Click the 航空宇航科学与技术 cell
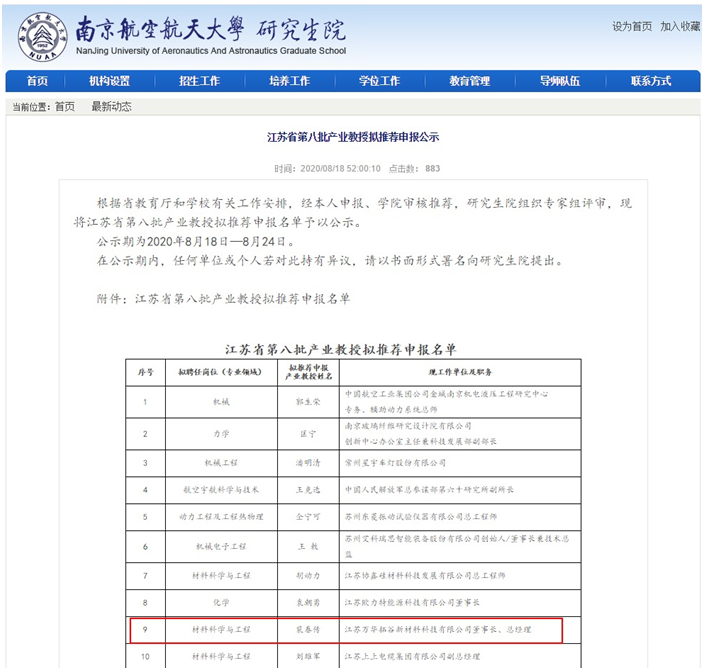The height and width of the screenshot is (670, 704). tap(221, 490)
